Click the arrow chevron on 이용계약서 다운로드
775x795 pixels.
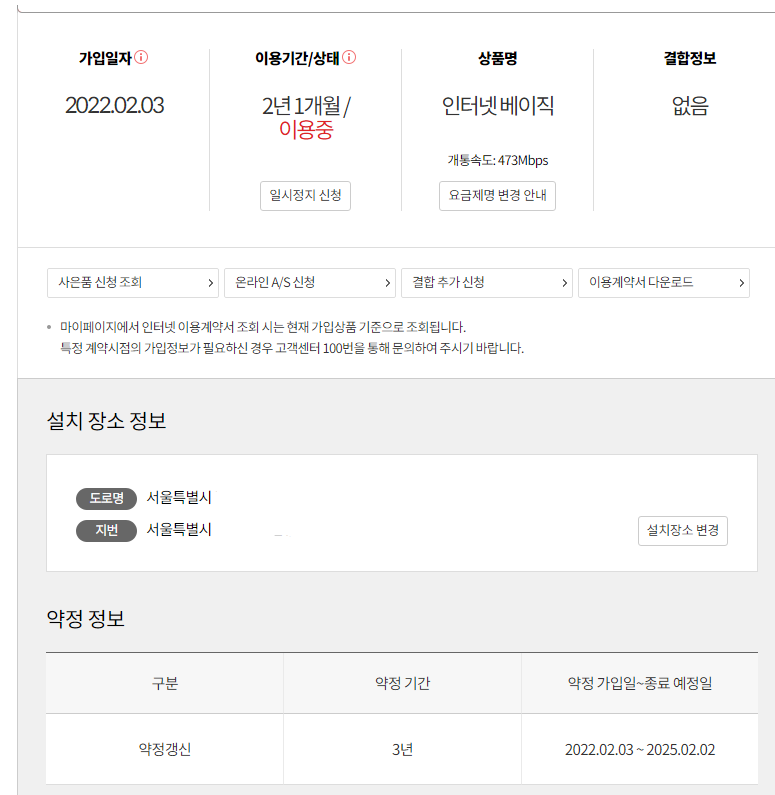(741, 283)
